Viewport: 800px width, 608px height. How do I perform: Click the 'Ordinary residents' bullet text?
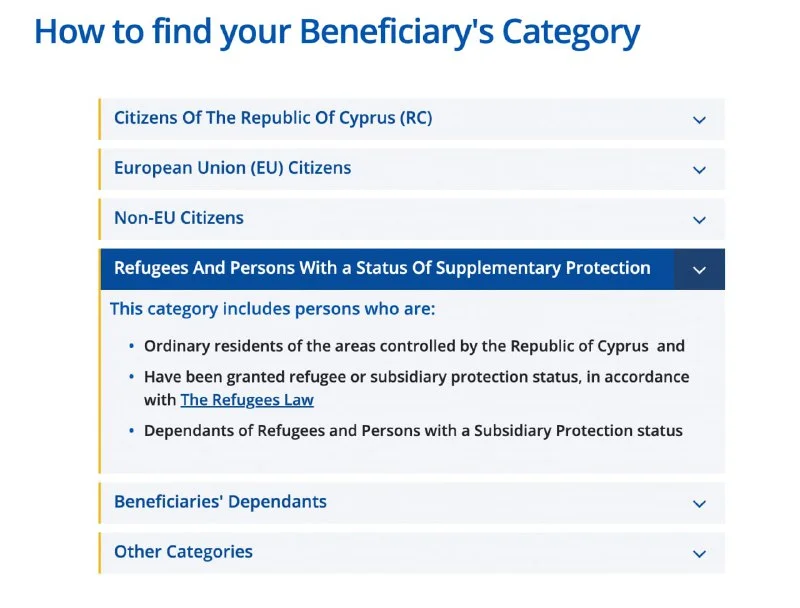pyautogui.click(x=414, y=346)
